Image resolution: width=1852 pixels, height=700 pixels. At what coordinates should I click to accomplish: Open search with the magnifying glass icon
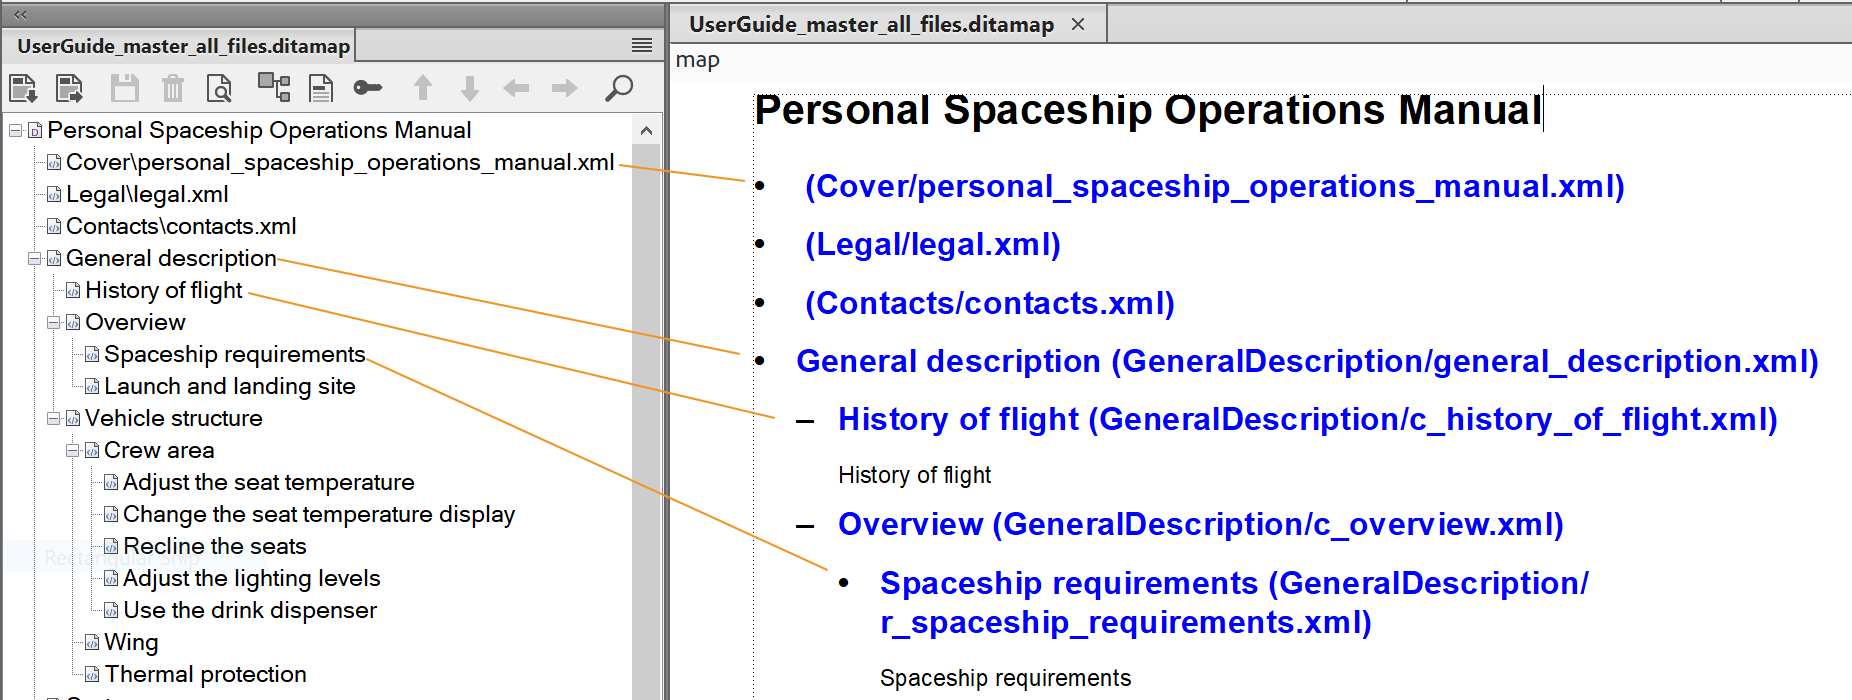[619, 89]
